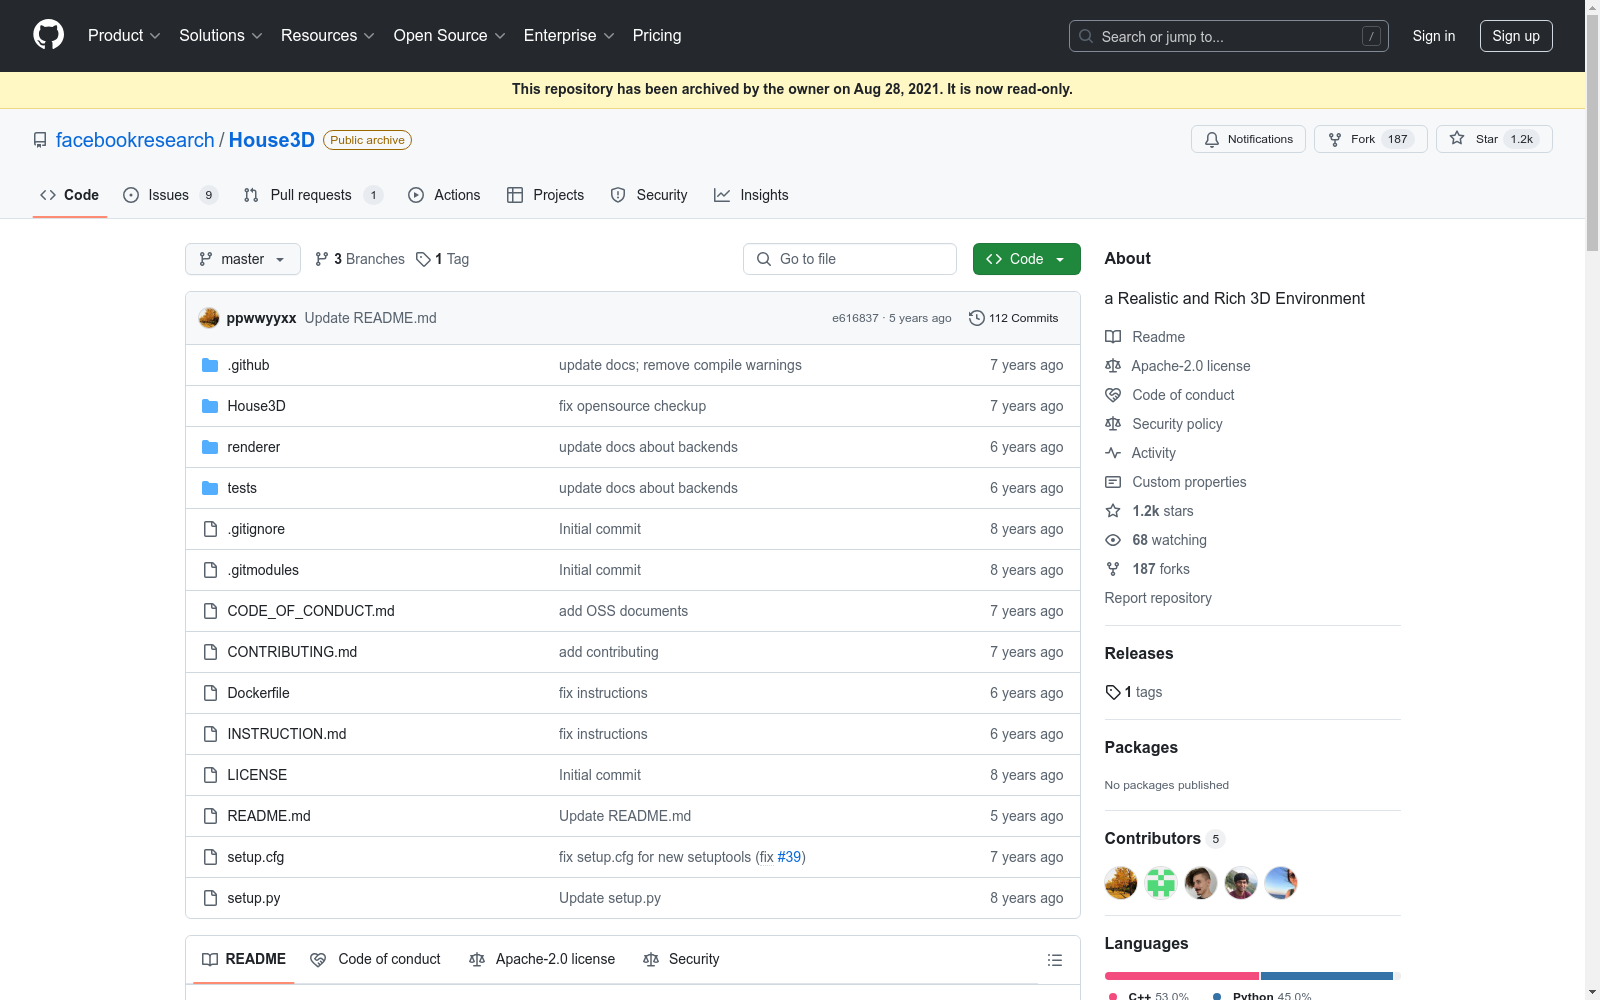Click the Search or jump to field
Viewport: 1600px width, 1000px height.
coord(1229,36)
